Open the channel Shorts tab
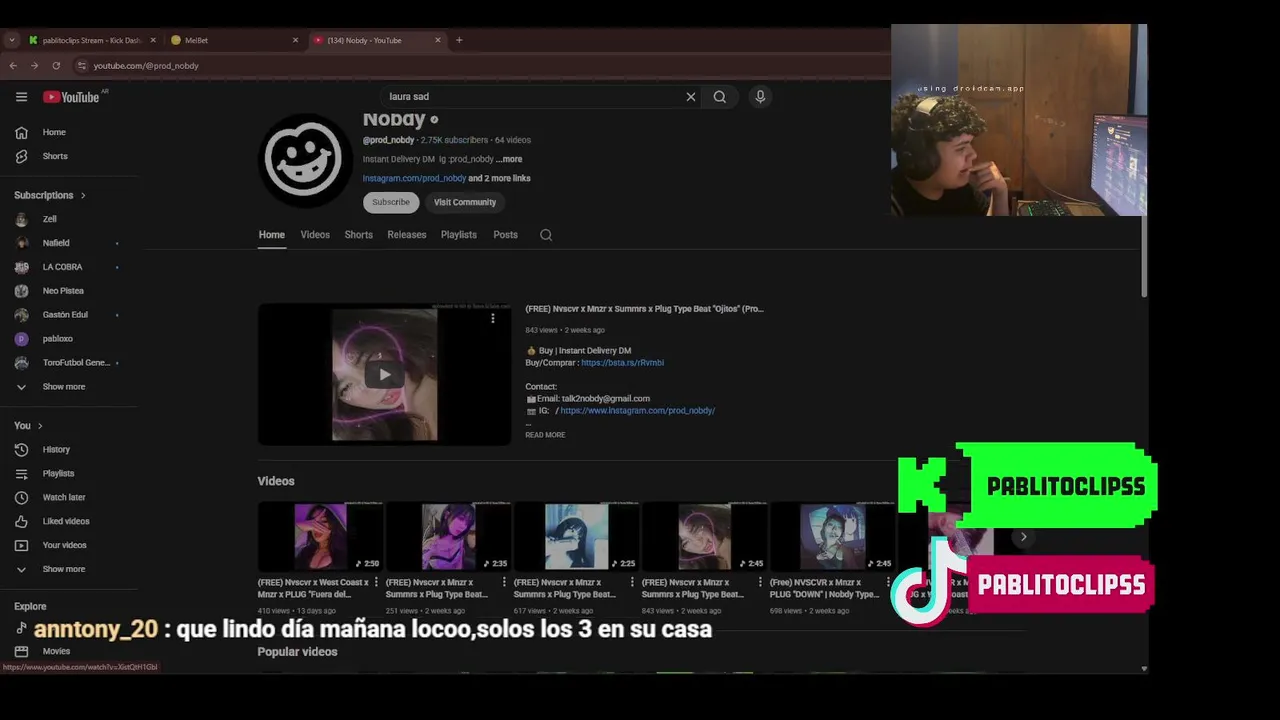 [x=358, y=235]
